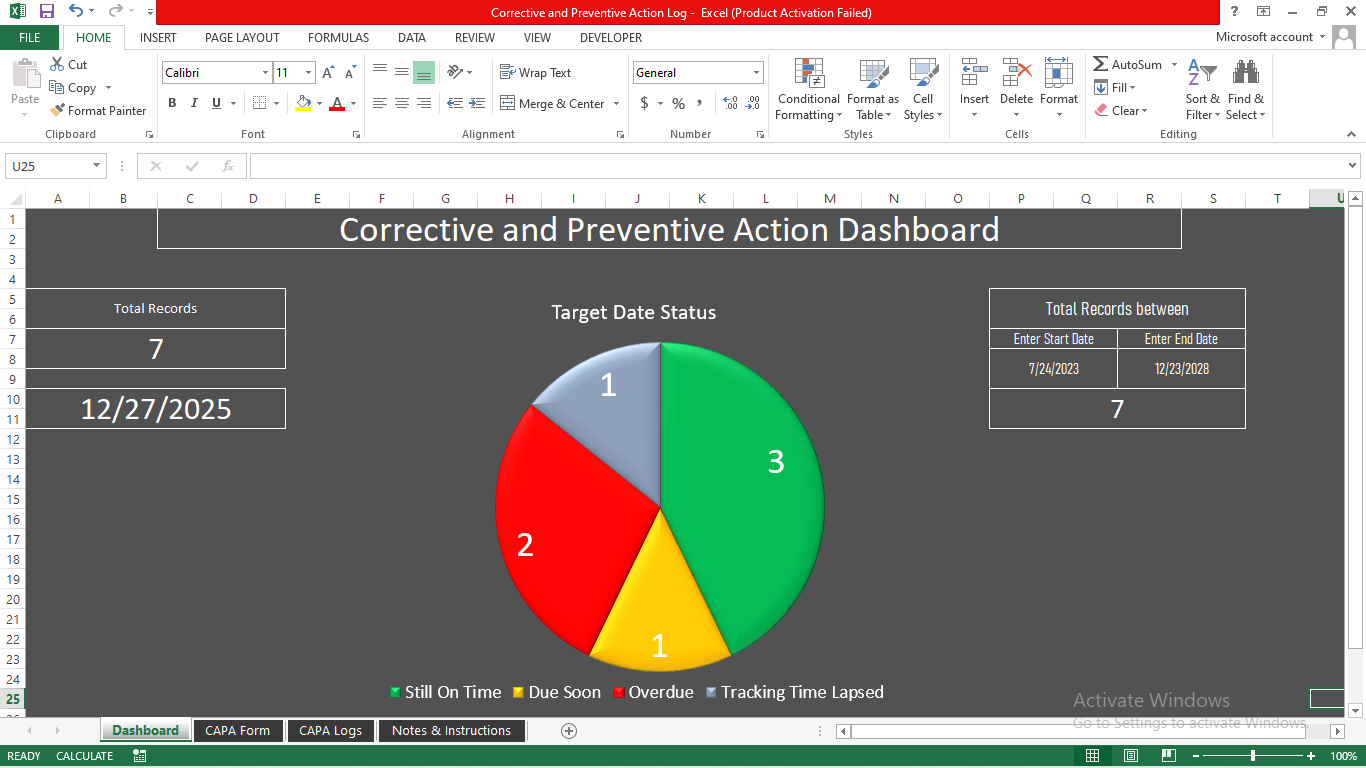Open the PAGE LAYOUT ribbon tab
Viewport: 1366px width, 768px height.
(242, 38)
